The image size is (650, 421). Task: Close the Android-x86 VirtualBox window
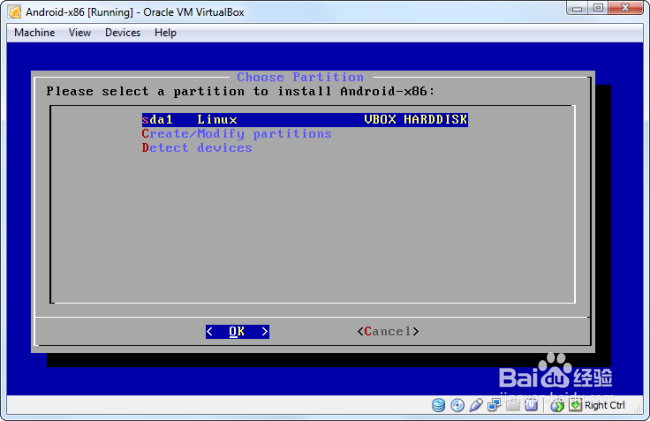pyautogui.click(x=626, y=8)
